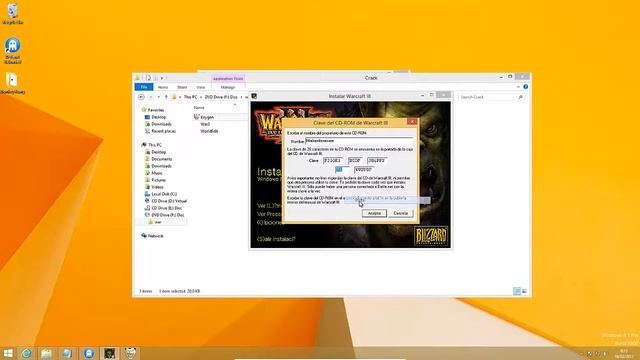The image size is (640, 360).
Task: Open the quick access toolbar customize dropdown
Action: click(162, 78)
